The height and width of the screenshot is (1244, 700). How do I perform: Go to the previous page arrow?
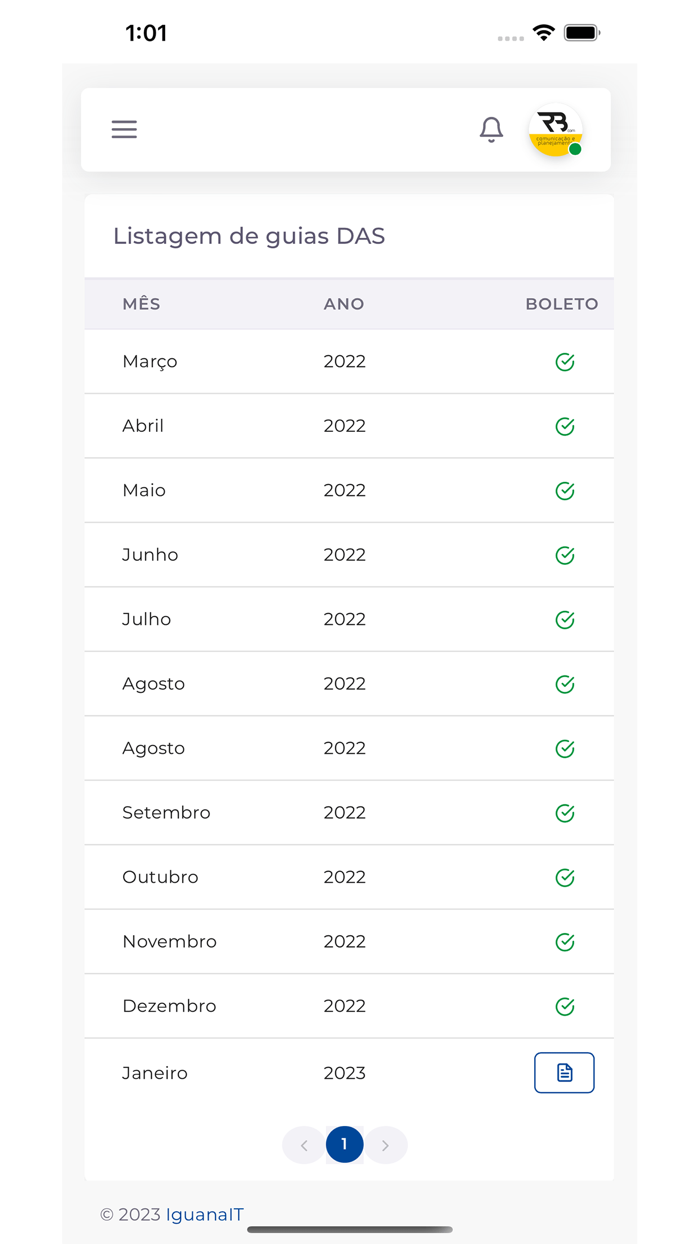click(x=304, y=1145)
